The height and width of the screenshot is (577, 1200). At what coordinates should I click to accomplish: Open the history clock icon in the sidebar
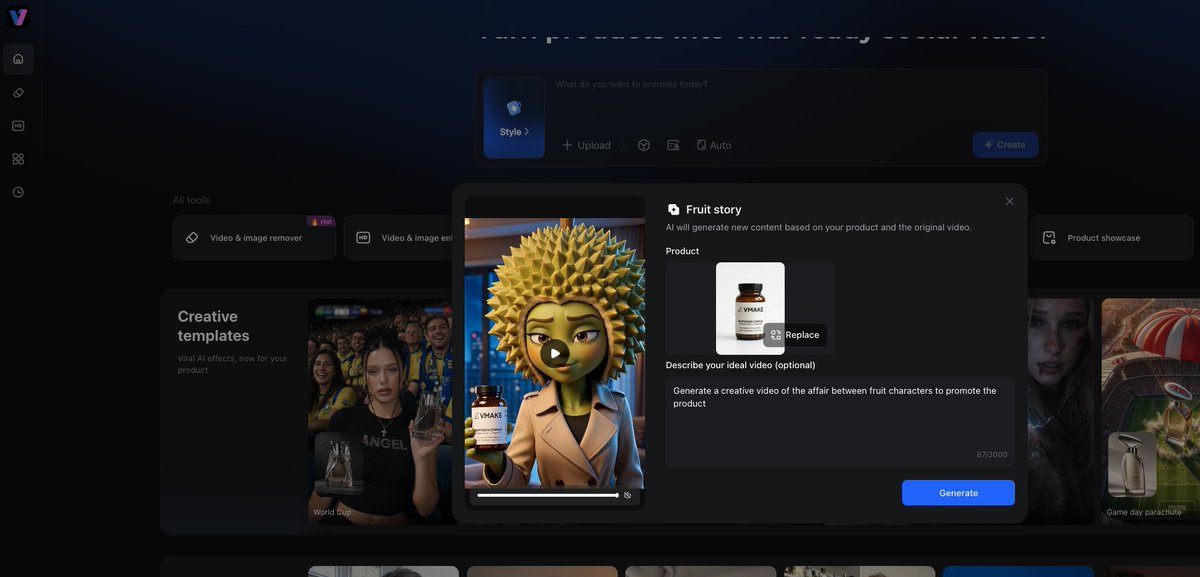[18, 192]
